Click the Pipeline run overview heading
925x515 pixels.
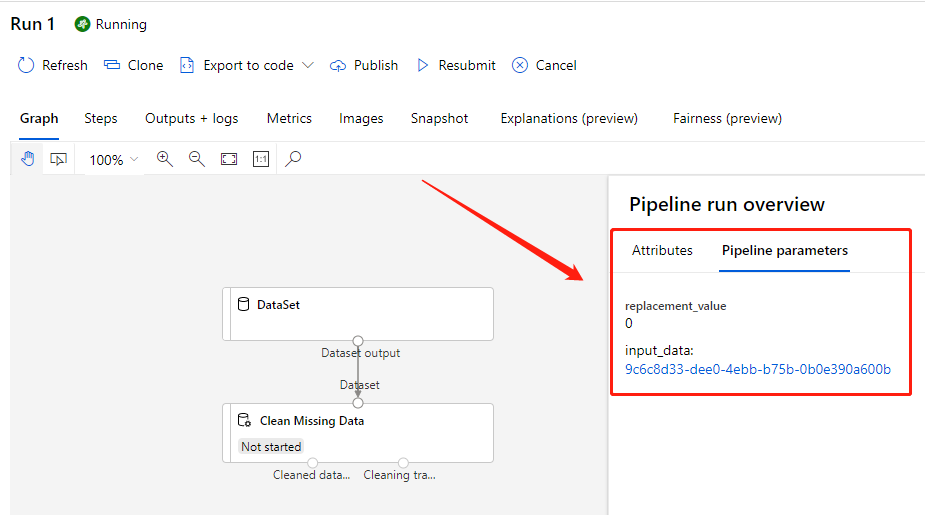click(x=727, y=204)
